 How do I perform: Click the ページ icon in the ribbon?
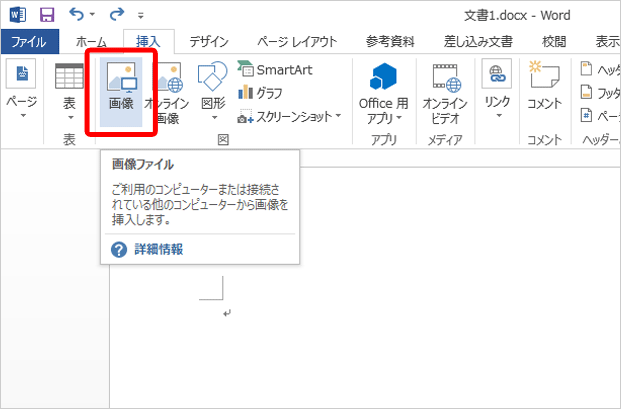(21, 74)
